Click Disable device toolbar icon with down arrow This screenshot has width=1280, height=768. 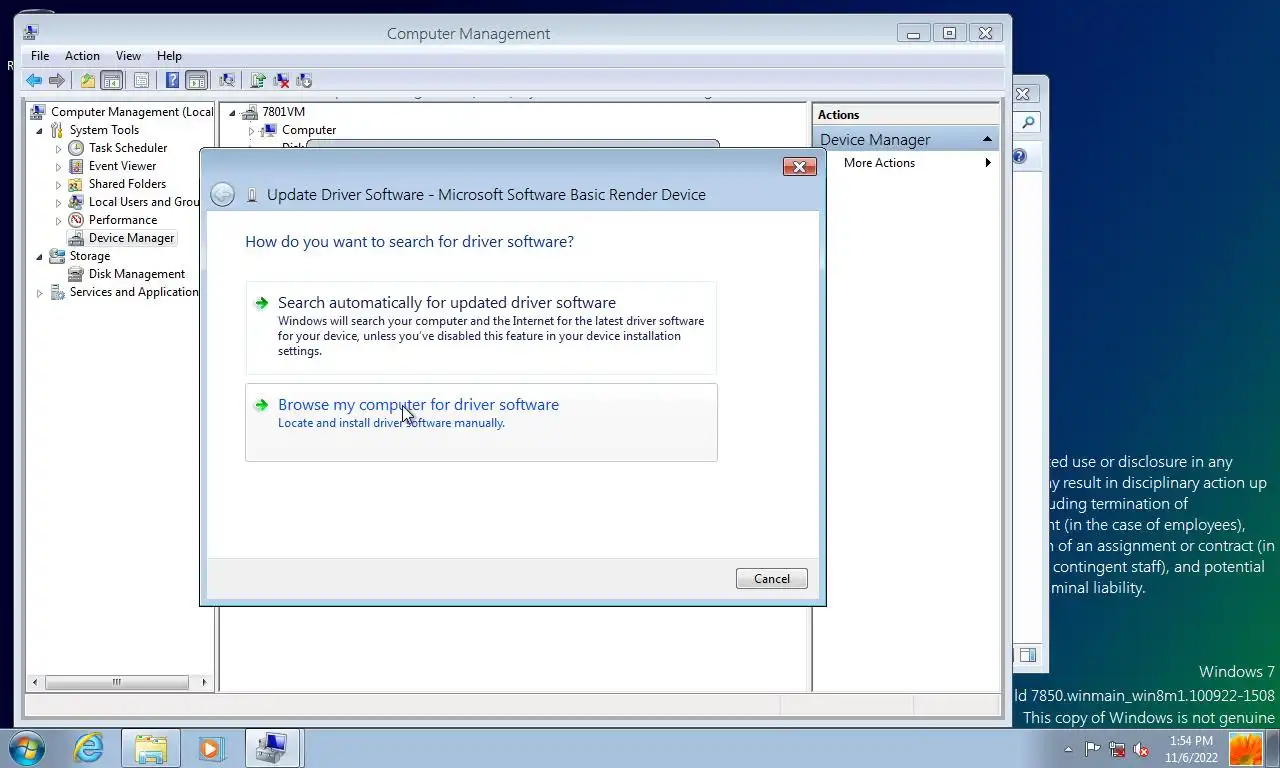[x=304, y=80]
